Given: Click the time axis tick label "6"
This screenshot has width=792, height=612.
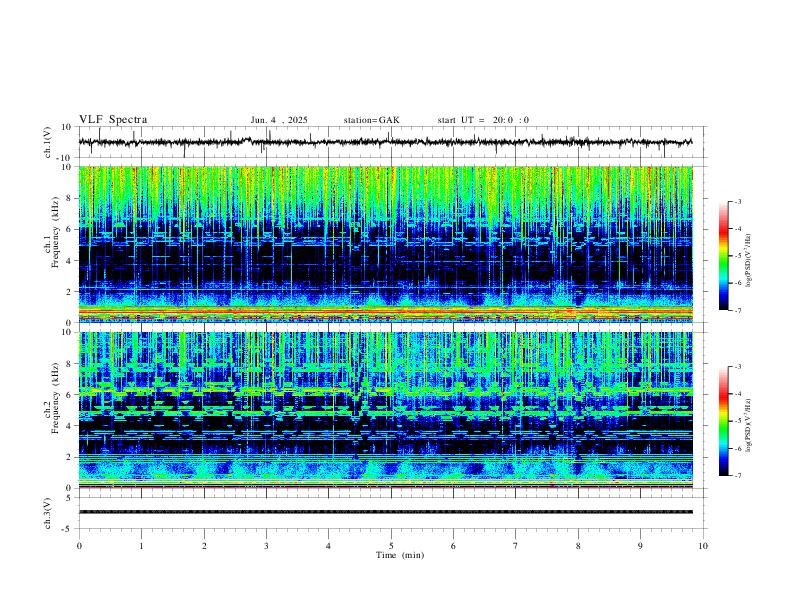Looking at the screenshot, I should tap(453, 546).
